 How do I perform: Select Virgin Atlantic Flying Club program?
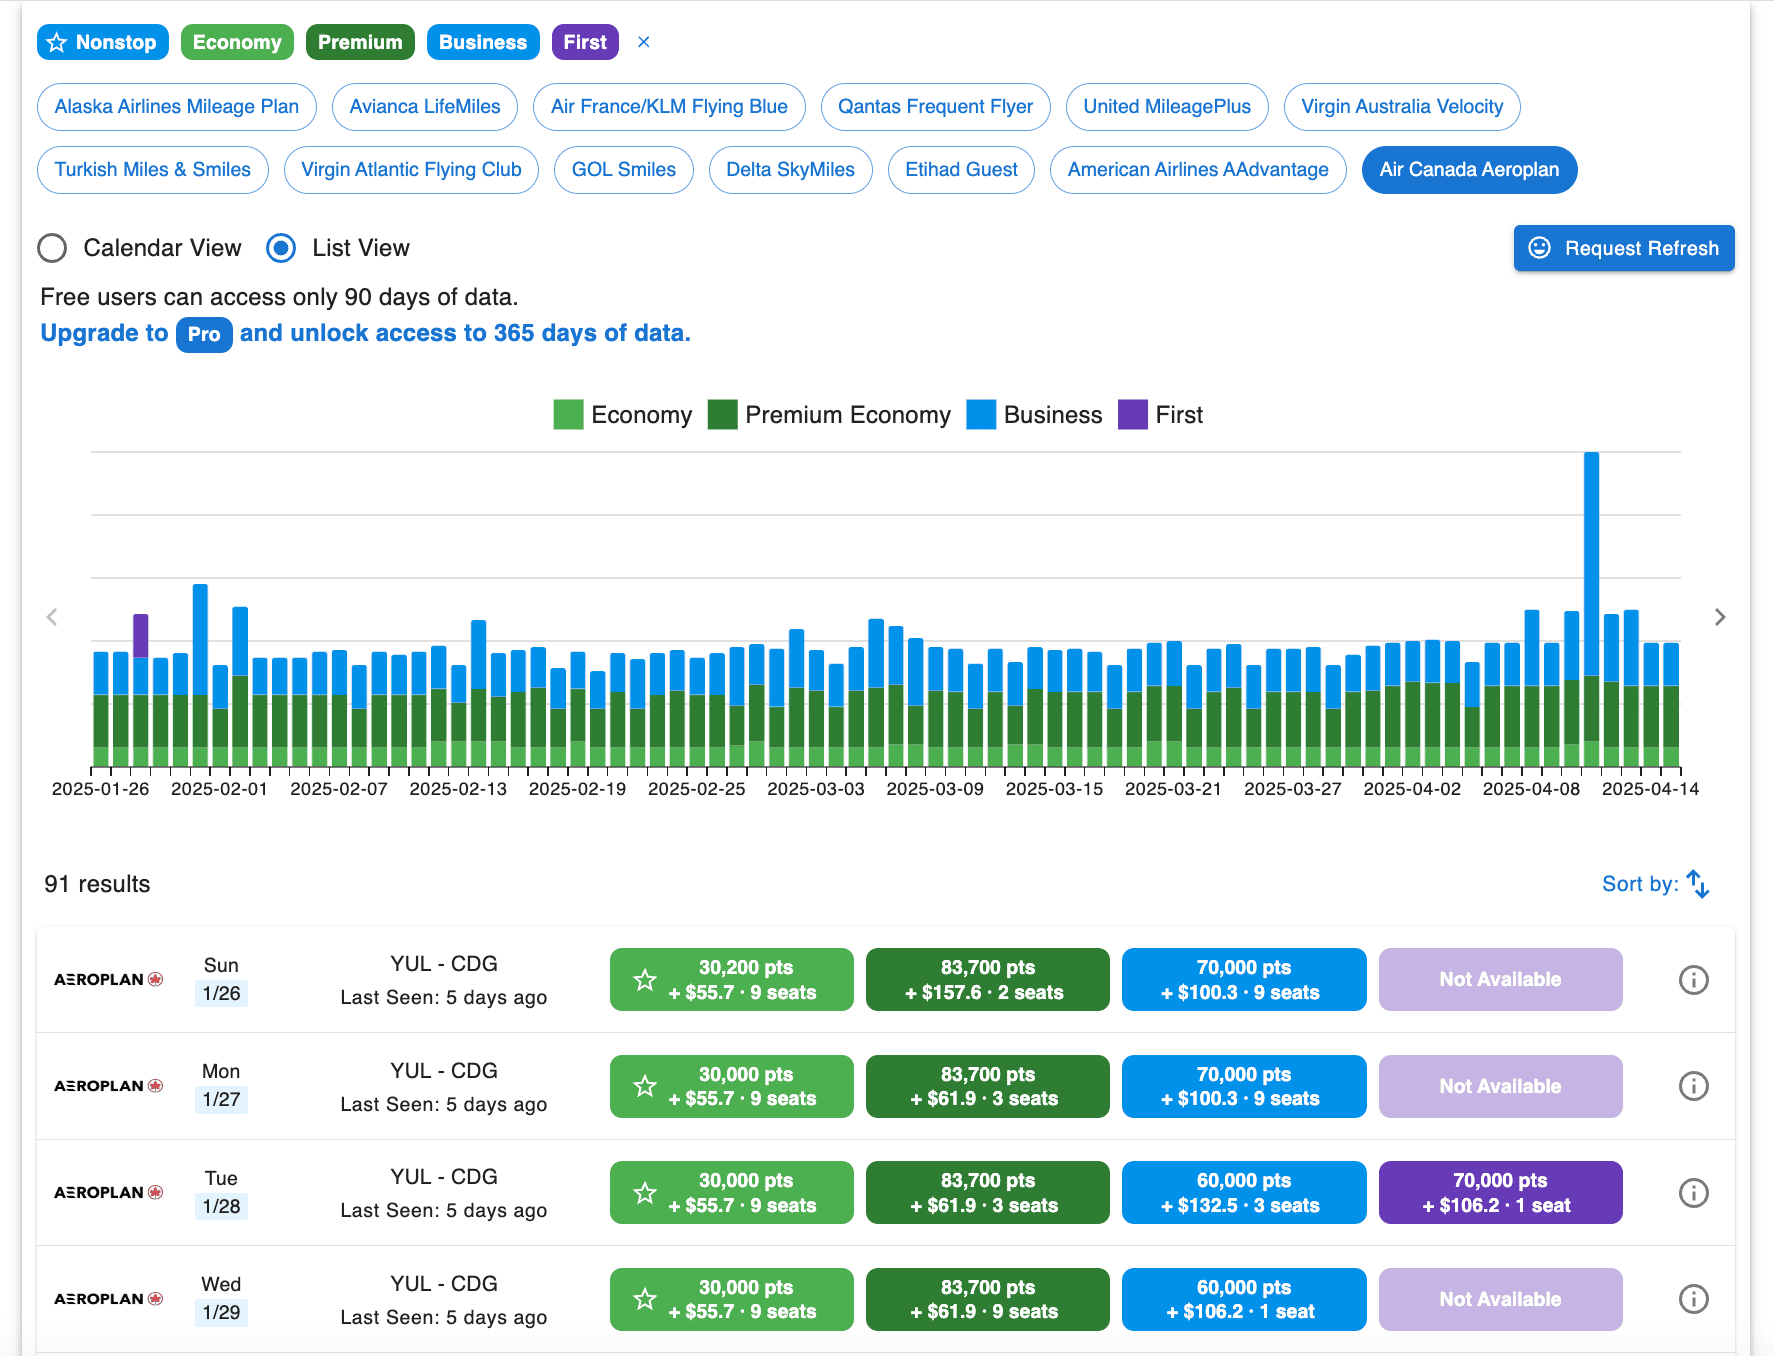tap(411, 170)
